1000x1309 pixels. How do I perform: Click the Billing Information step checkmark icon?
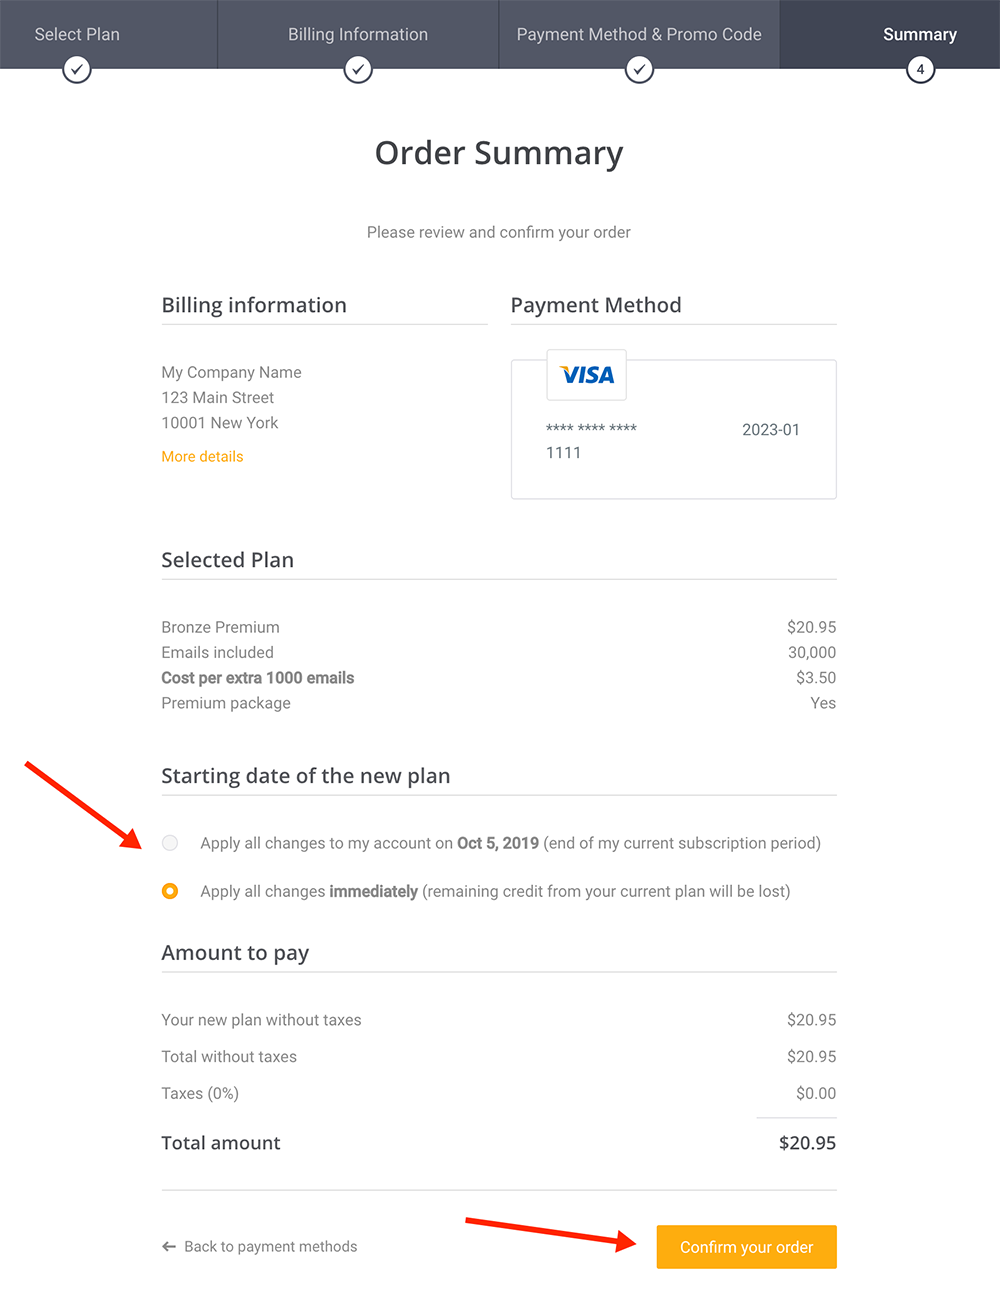pyautogui.click(x=358, y=69)
